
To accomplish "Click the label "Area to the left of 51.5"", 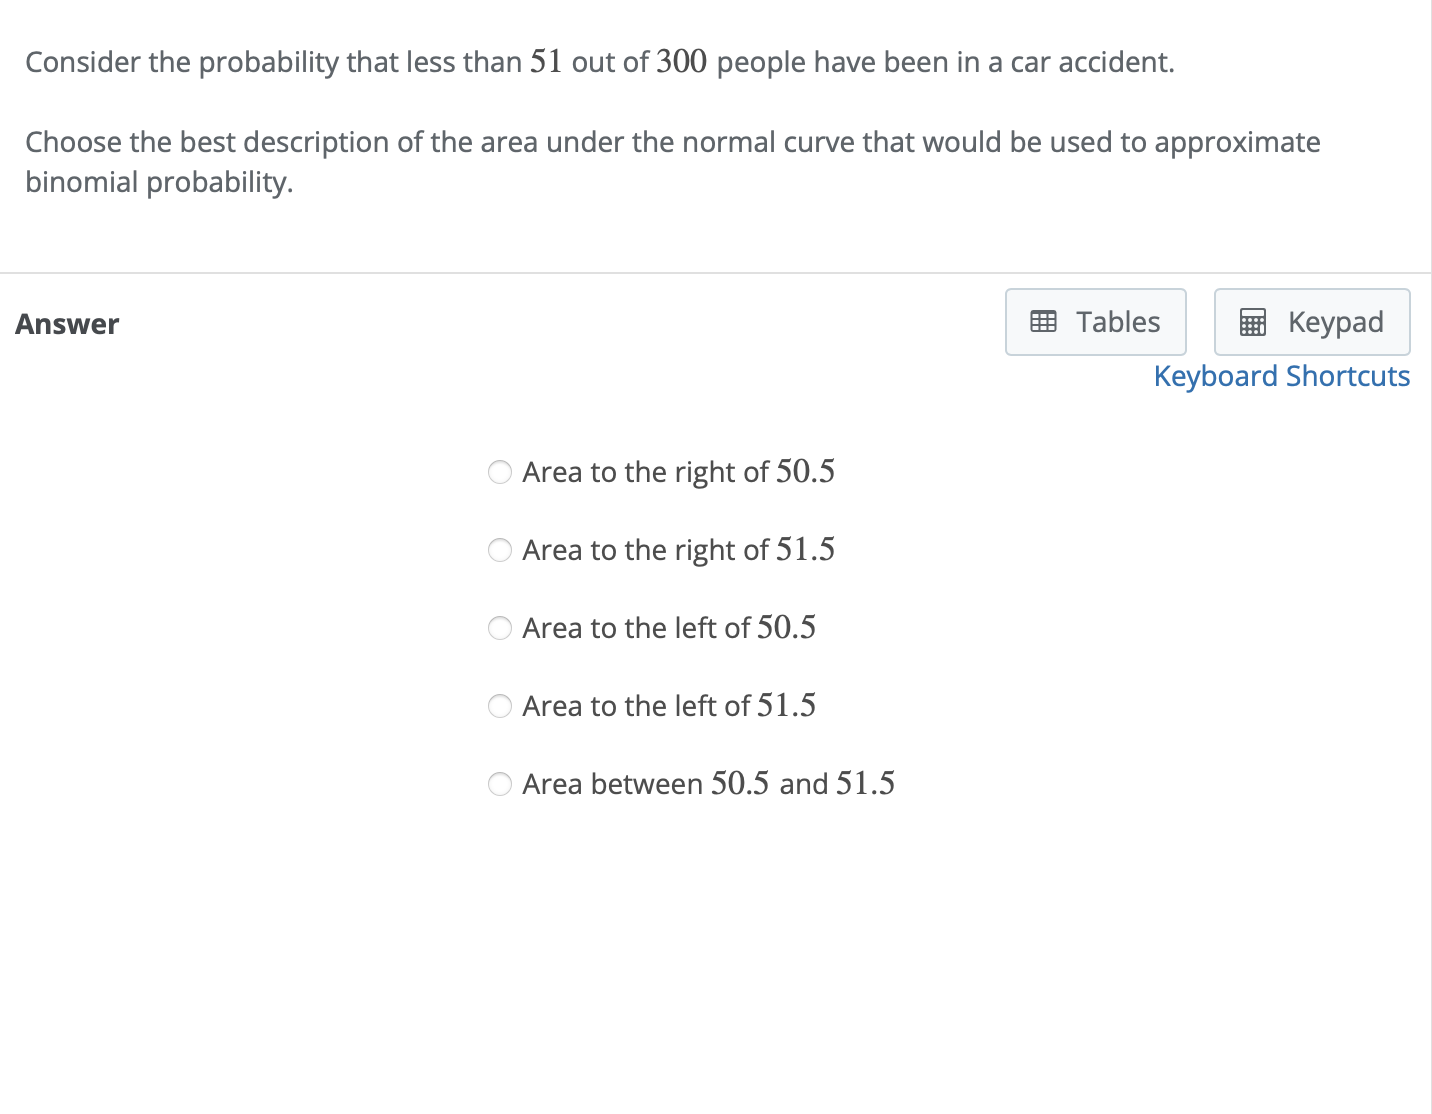I will (669, 706).
